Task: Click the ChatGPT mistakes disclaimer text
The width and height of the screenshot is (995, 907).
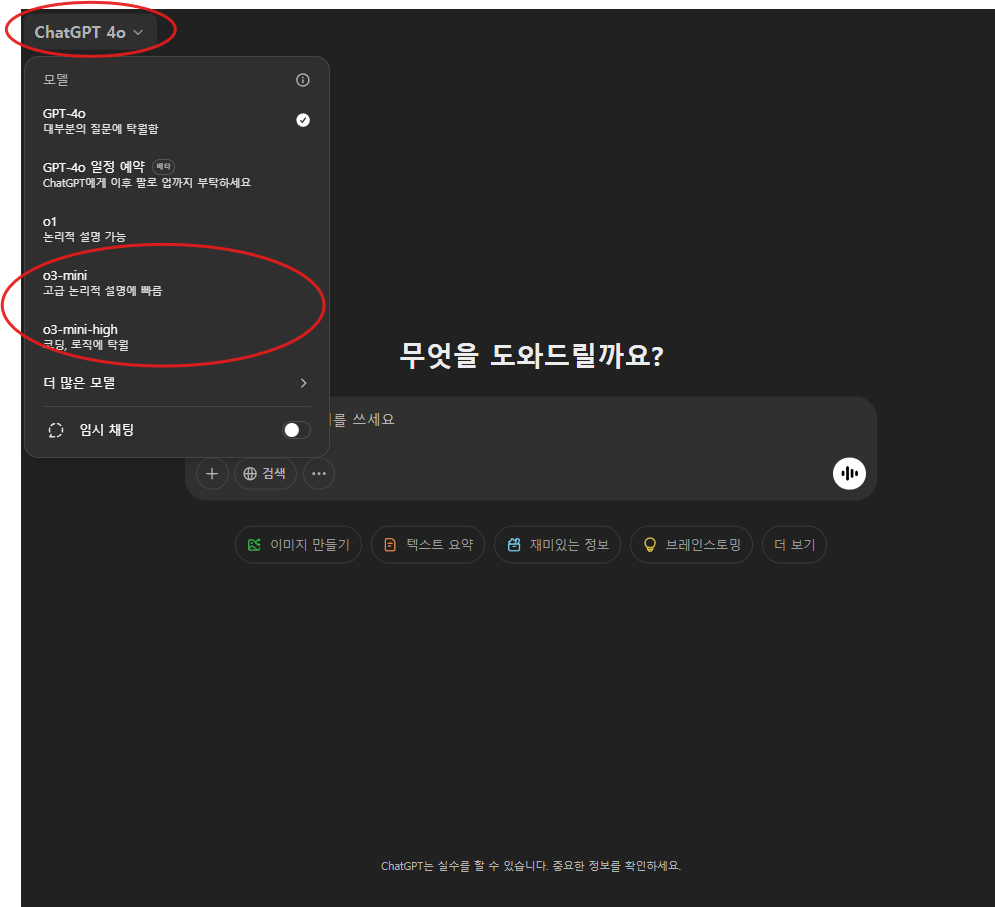Action: pos(530,866)
